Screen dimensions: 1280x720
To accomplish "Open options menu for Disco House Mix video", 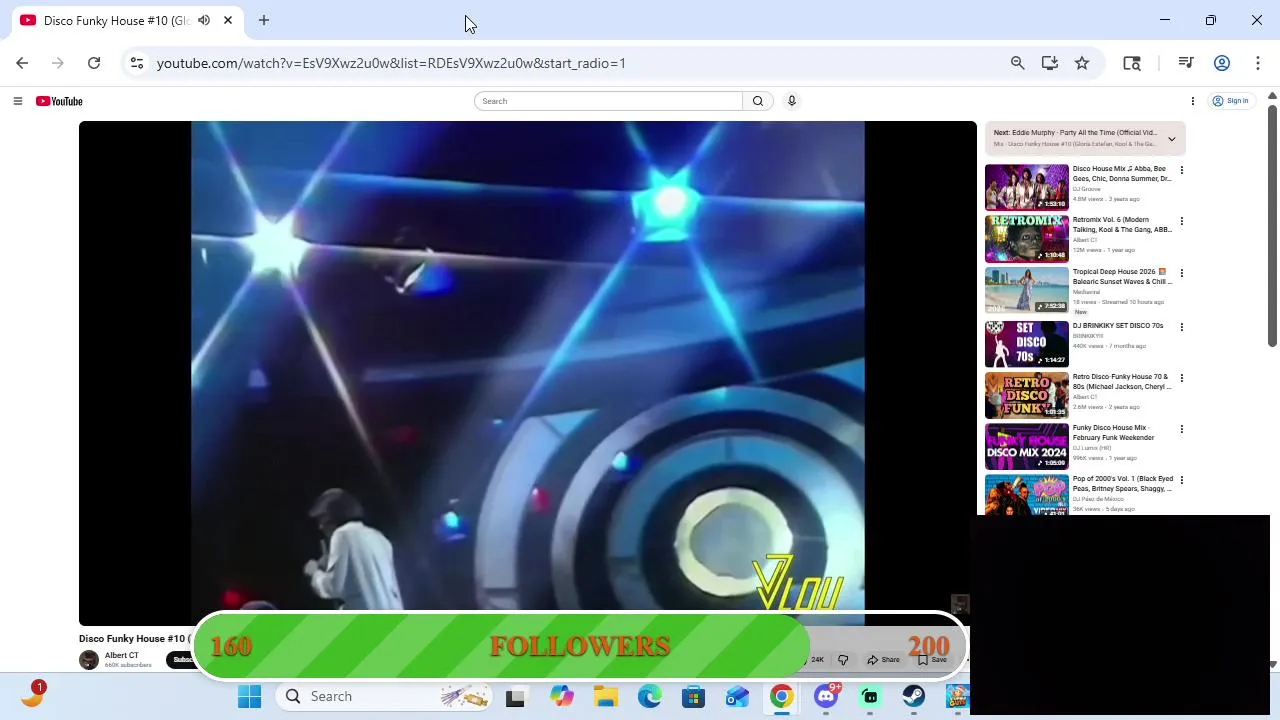I will [x=1182, y=170].
